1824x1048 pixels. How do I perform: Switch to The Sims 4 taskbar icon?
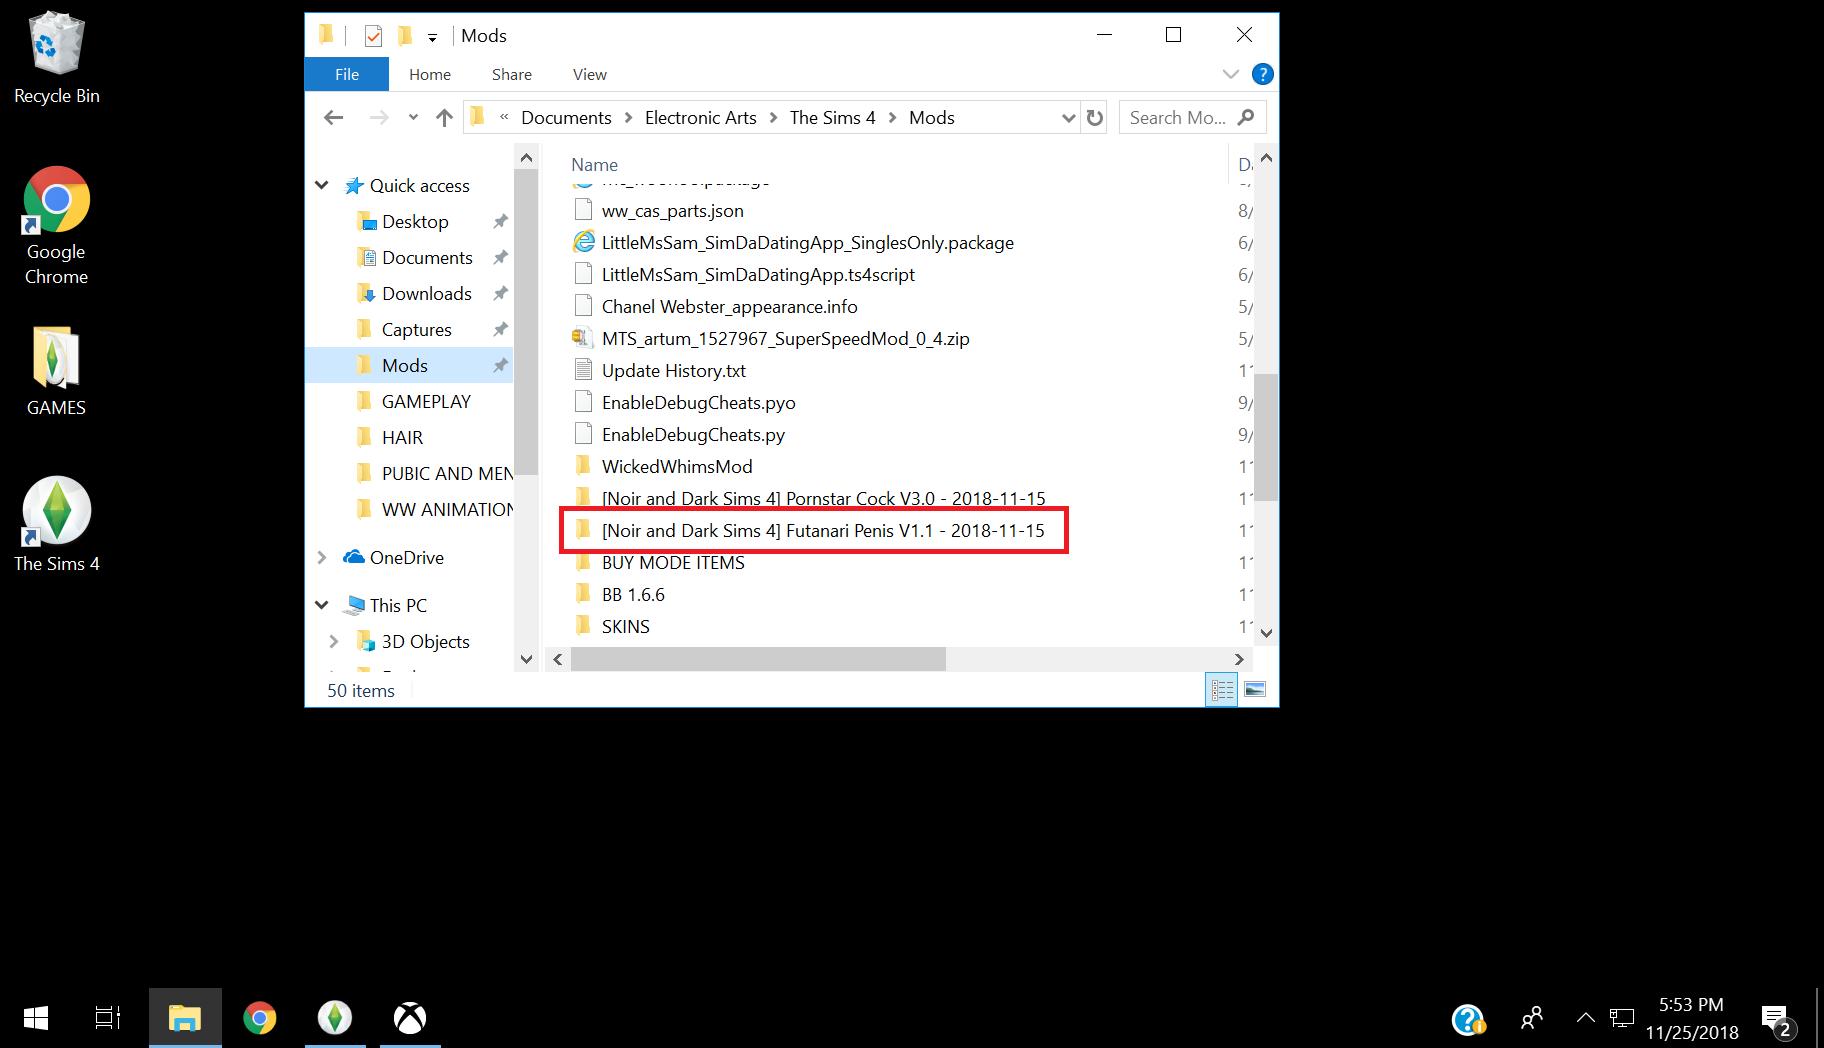(x=335, y=1018)
